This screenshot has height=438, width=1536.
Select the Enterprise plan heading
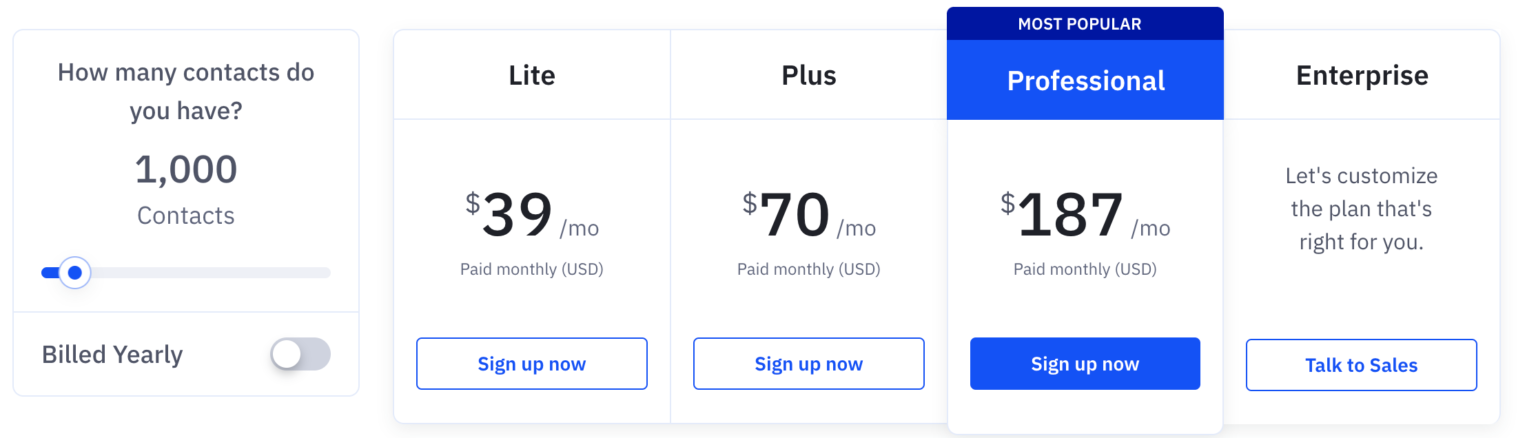(x=1362, y=75)
